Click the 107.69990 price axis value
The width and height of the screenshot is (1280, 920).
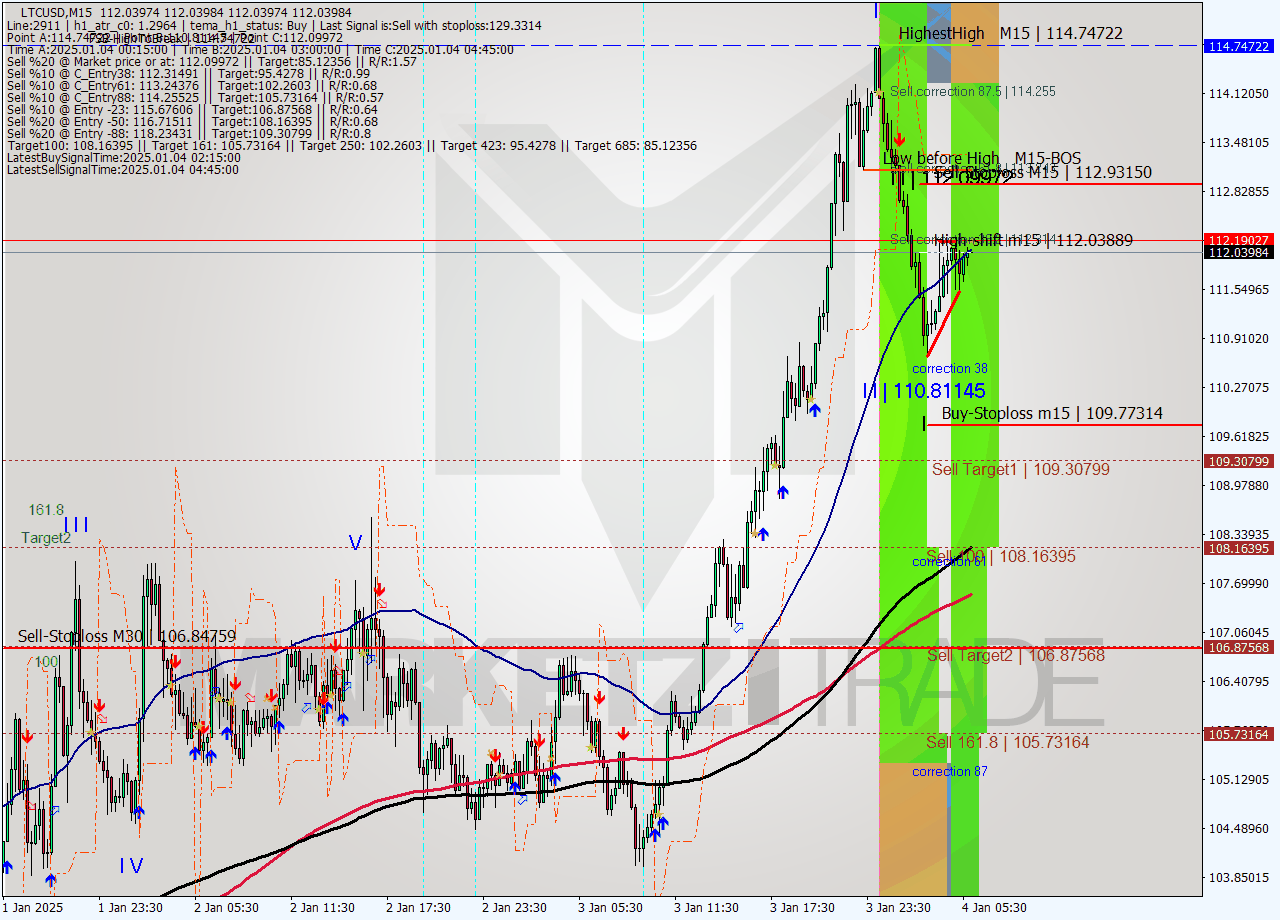tap(1239, 583)
